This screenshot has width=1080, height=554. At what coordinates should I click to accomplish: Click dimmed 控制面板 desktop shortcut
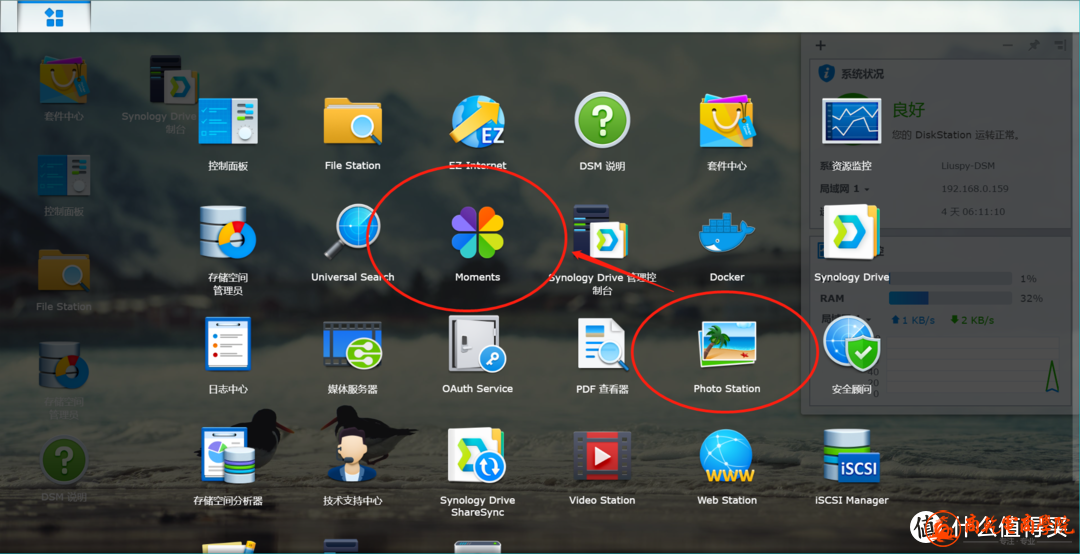coord(63,176)
